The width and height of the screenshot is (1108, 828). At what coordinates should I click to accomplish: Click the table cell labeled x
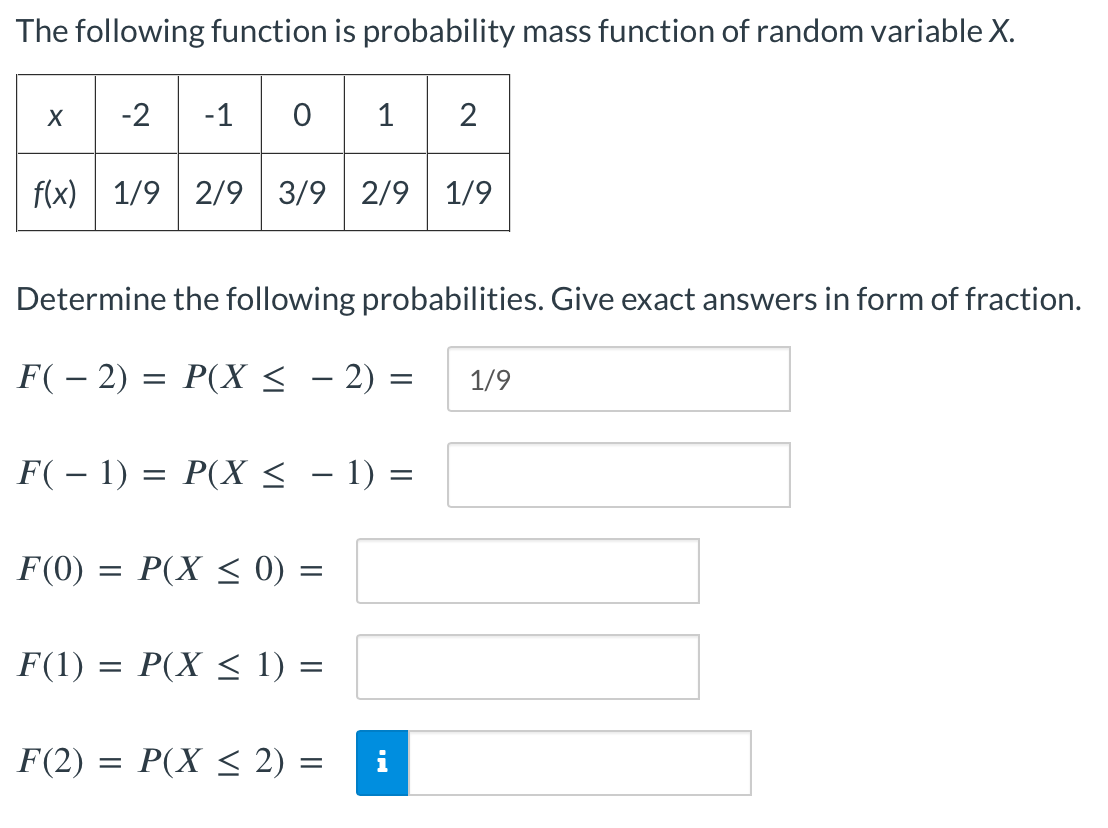[56, 115]
